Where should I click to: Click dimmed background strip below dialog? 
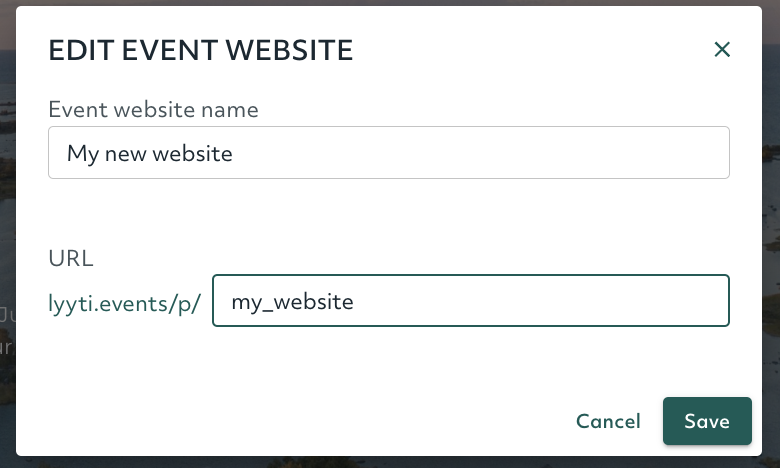point(390,463)
